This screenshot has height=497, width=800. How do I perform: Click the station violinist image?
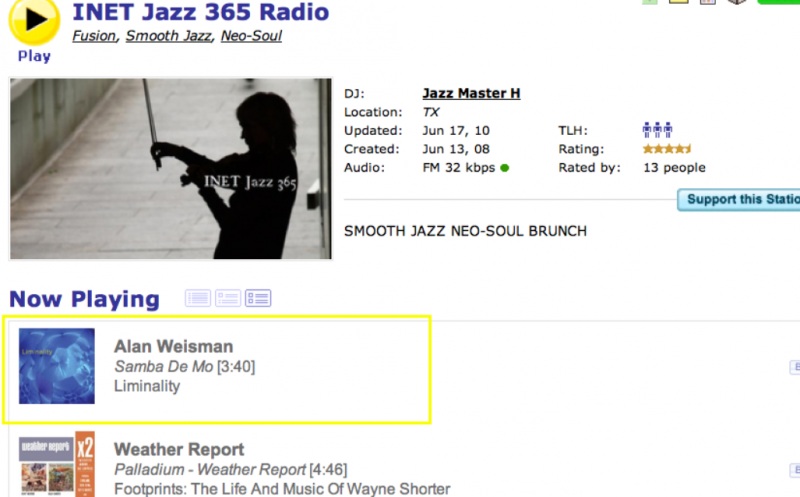pyautogui.click(x=171, y=169)
